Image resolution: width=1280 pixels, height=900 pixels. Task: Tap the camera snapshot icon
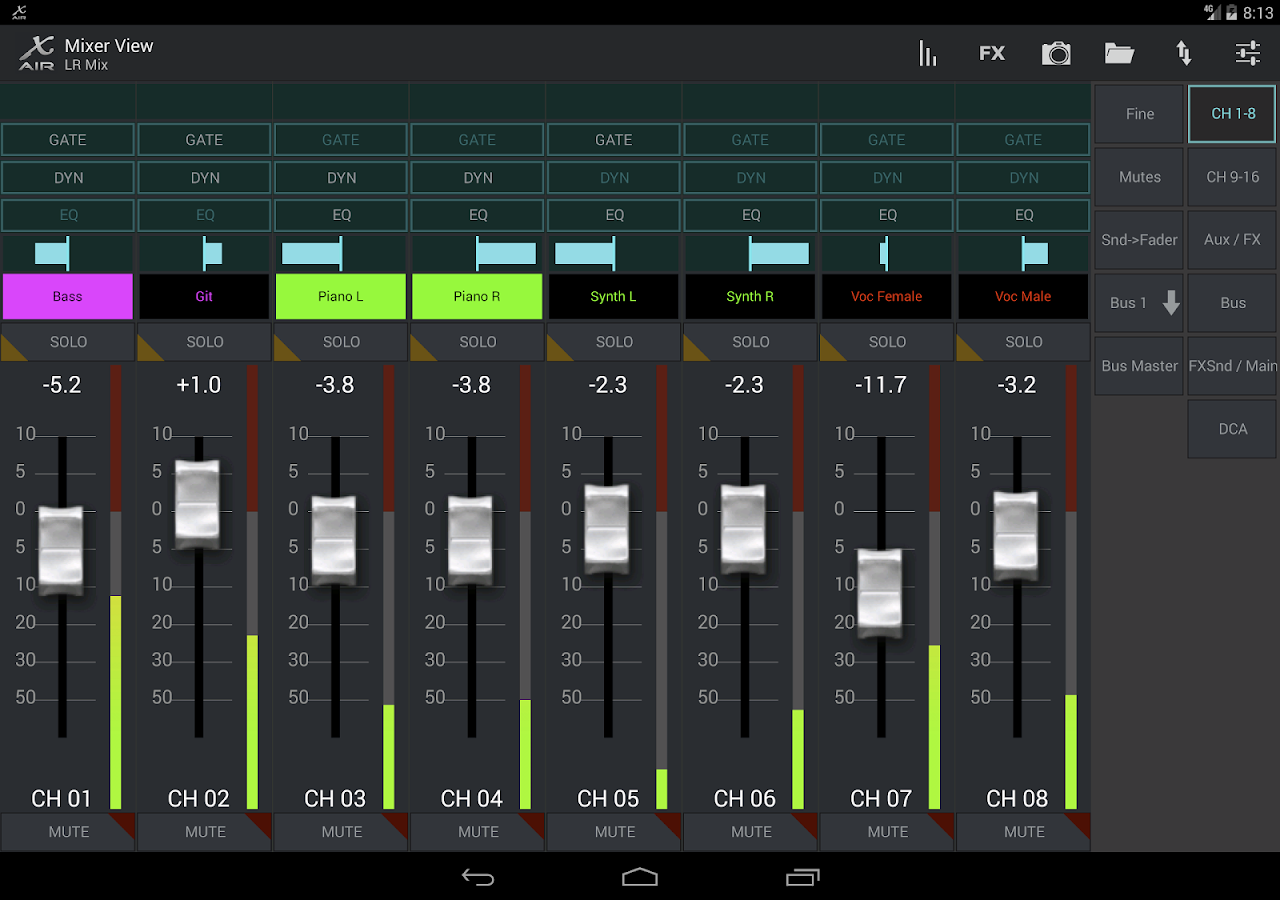[1056, 53]
